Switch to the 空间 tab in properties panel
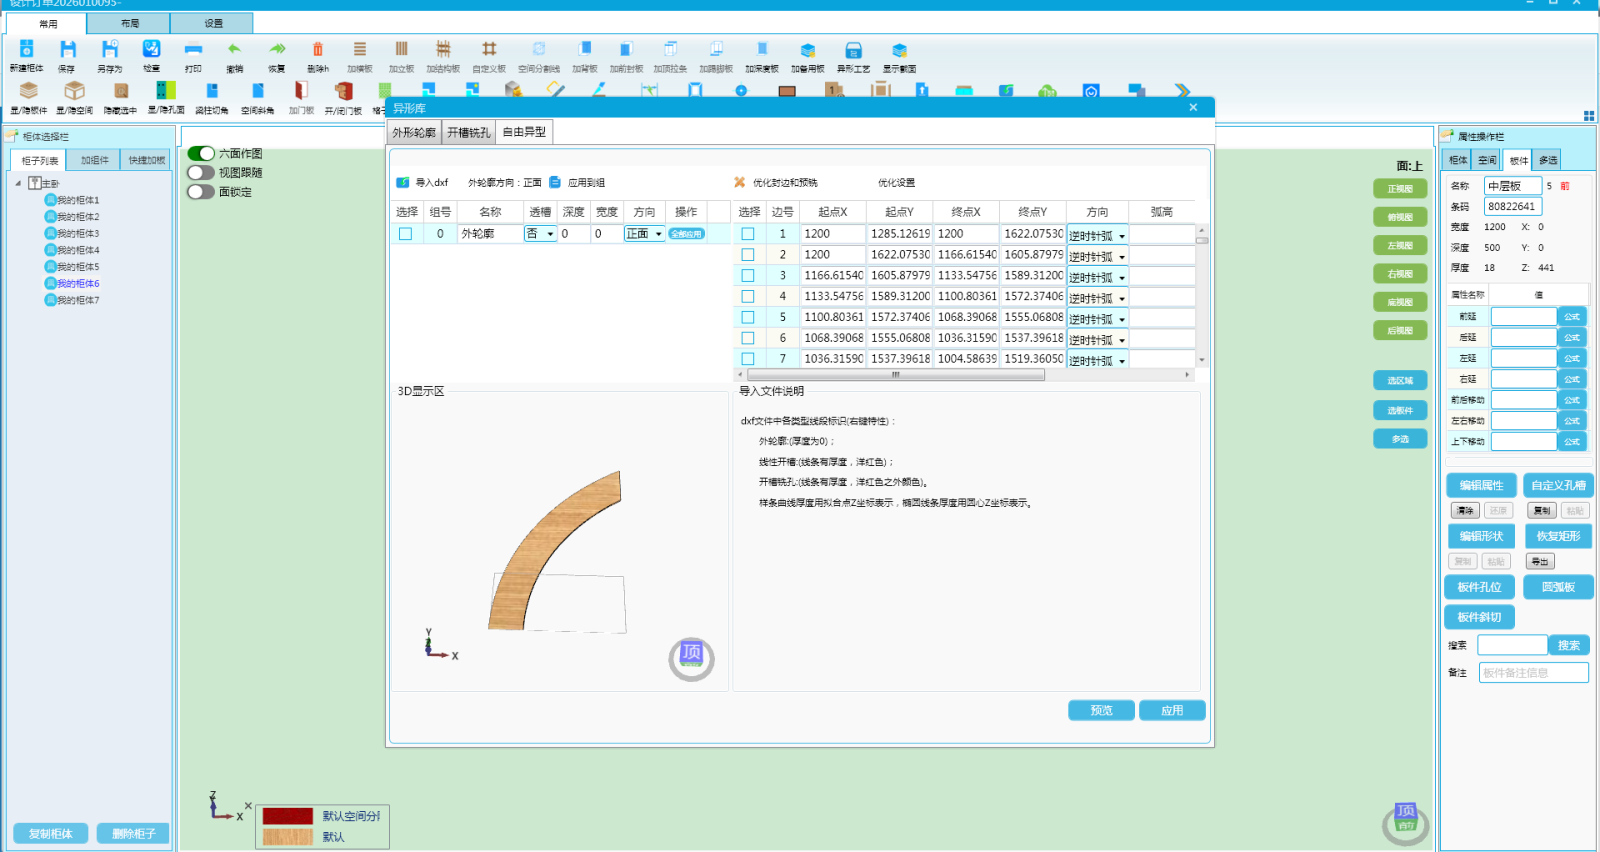 (x=1488, y=160)
